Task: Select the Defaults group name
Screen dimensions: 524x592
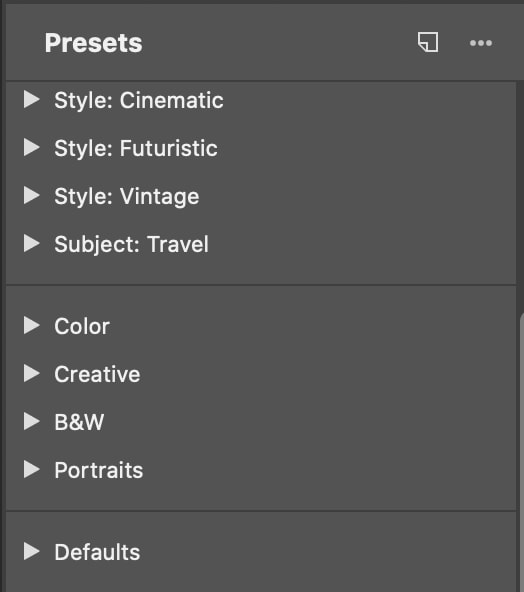Action: click(x=97, y=552)
